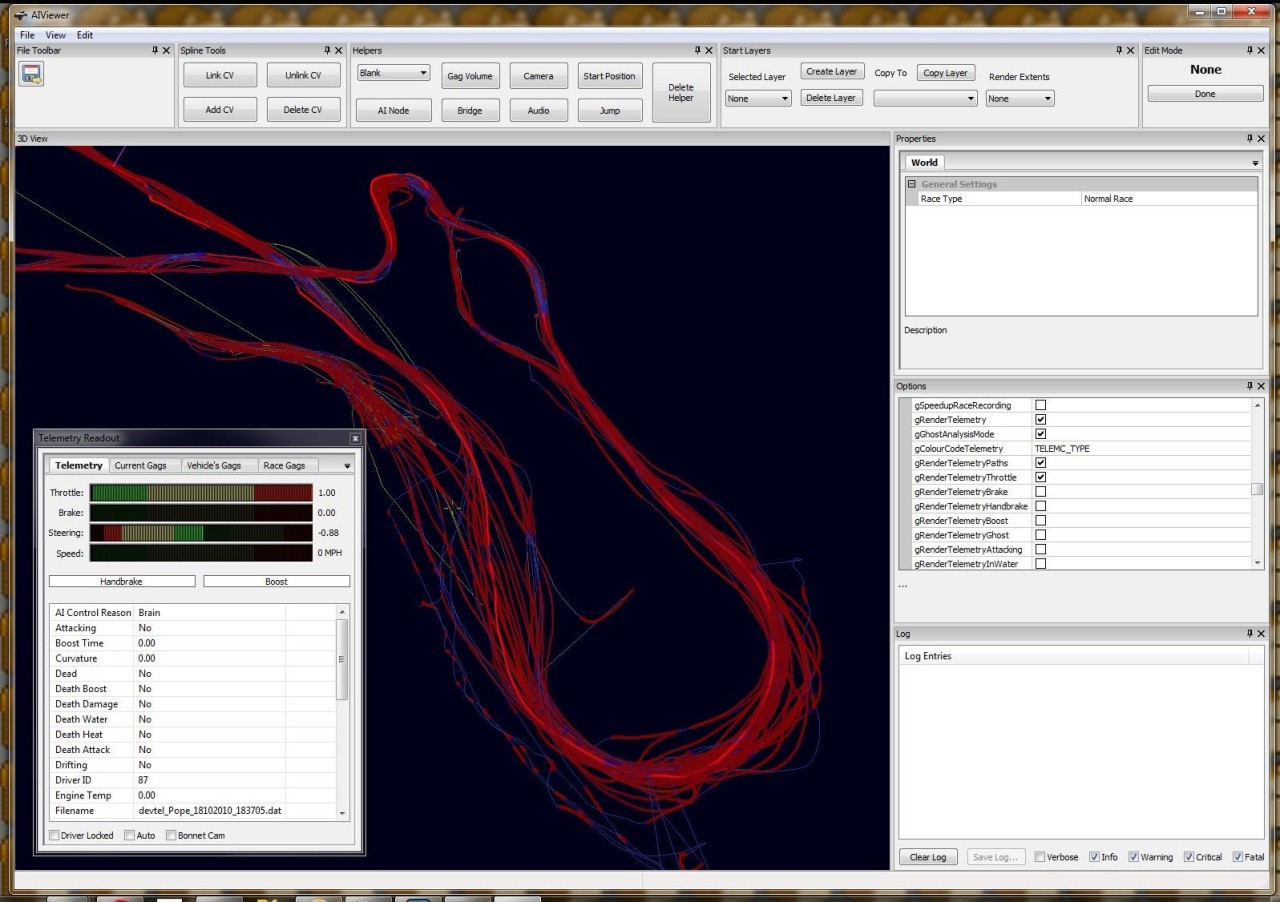Uncheck gGhostAnalysisMode option
Image resolution: width=1280 pixels, height=902 pixels.
[1040, 434]
